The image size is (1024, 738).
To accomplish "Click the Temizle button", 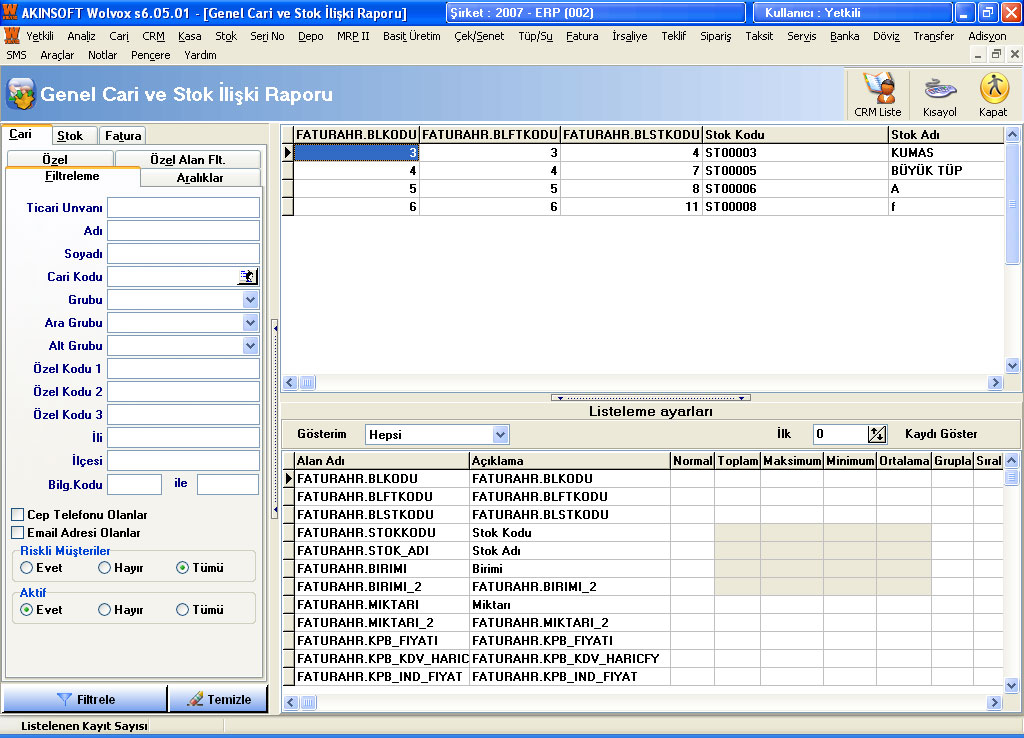I will coord(218,699).
